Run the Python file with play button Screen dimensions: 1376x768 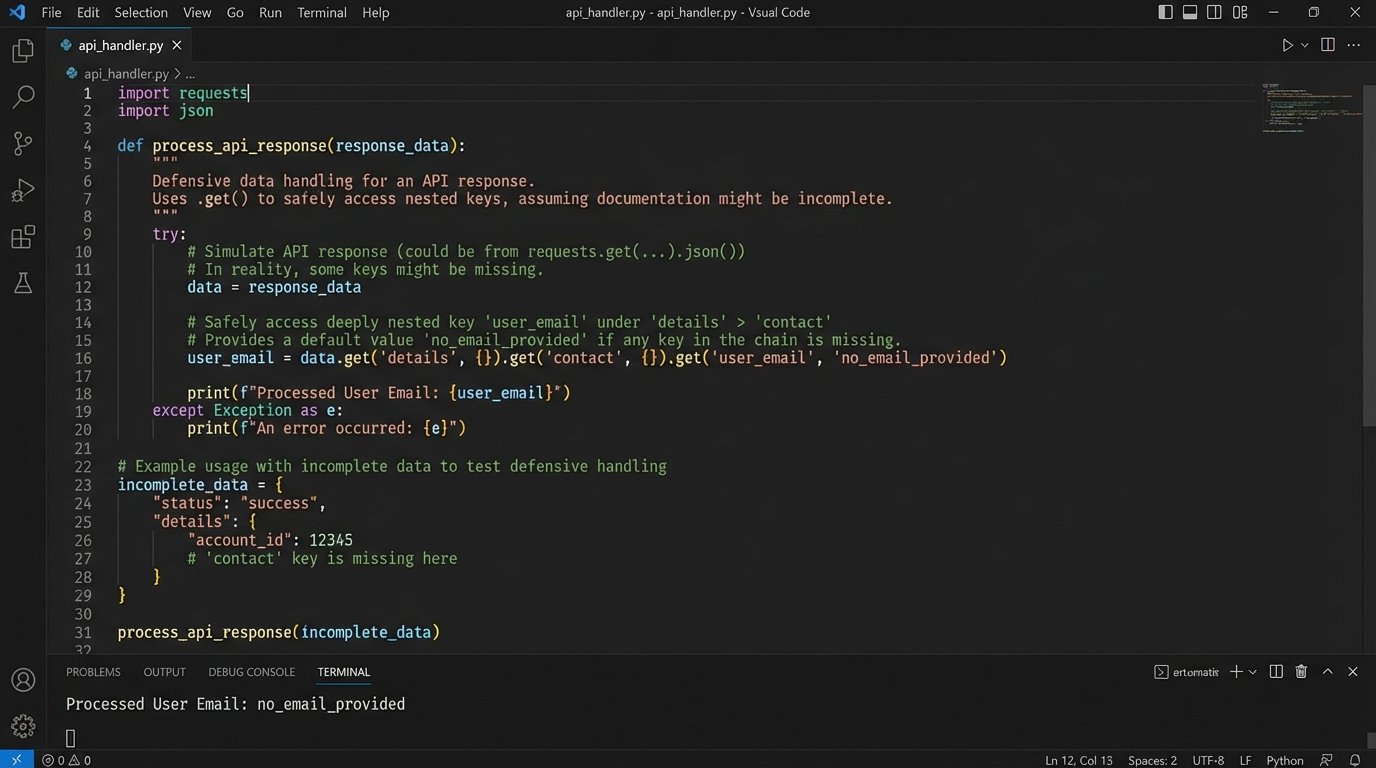(1287, 45)
